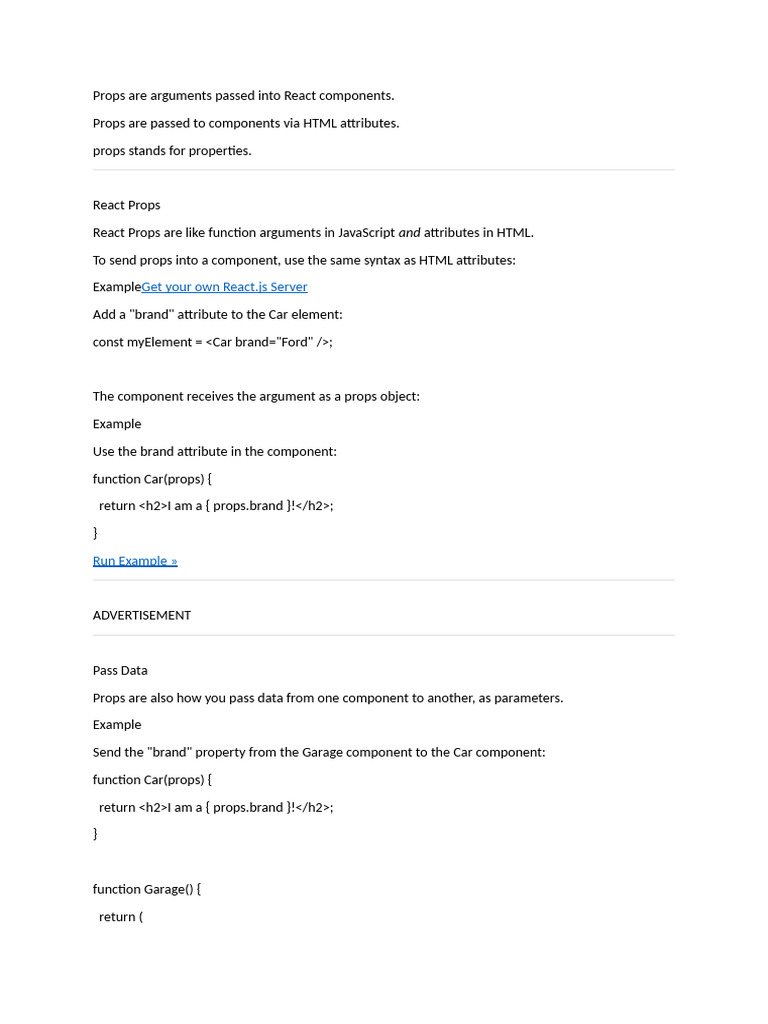Image resolution: width=768 pixels, height=1024 pixels.
Task: Click the 'Run Example »' link
Action: click(135, 561)
